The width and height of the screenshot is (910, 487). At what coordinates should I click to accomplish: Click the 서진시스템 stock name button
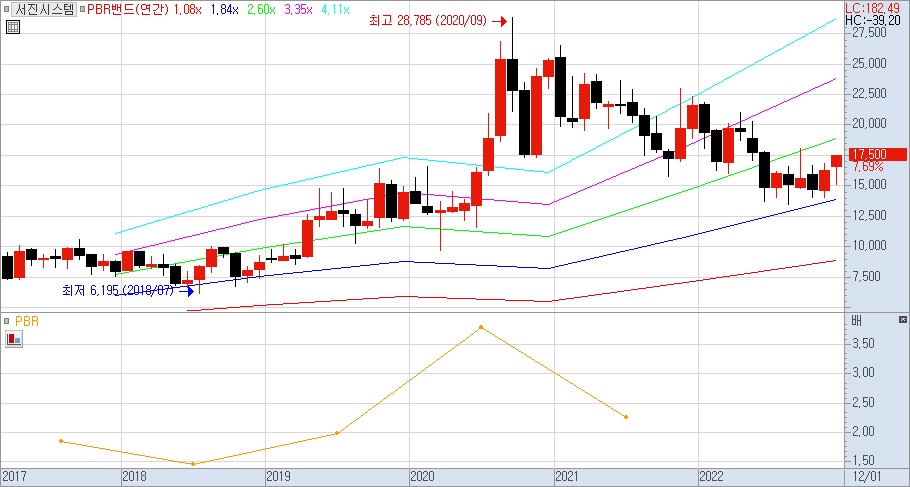[44, 9]
